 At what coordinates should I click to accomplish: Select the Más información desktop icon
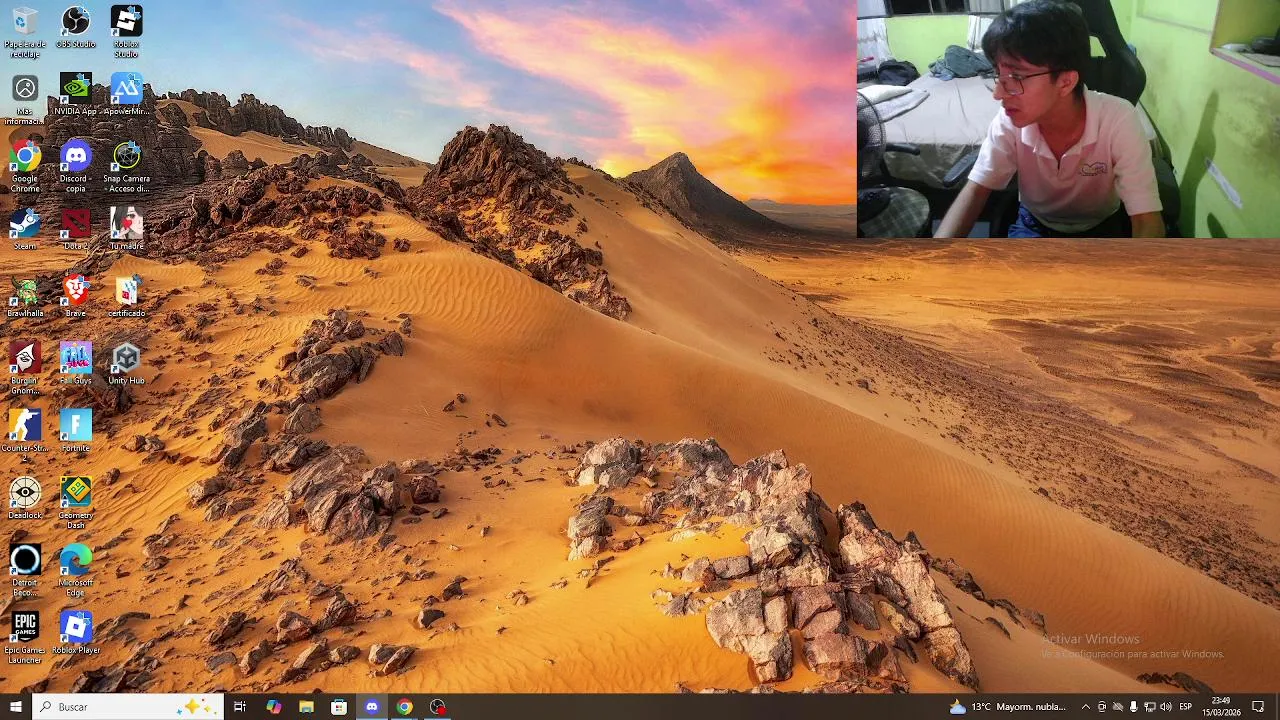click(x=25, y=100)
